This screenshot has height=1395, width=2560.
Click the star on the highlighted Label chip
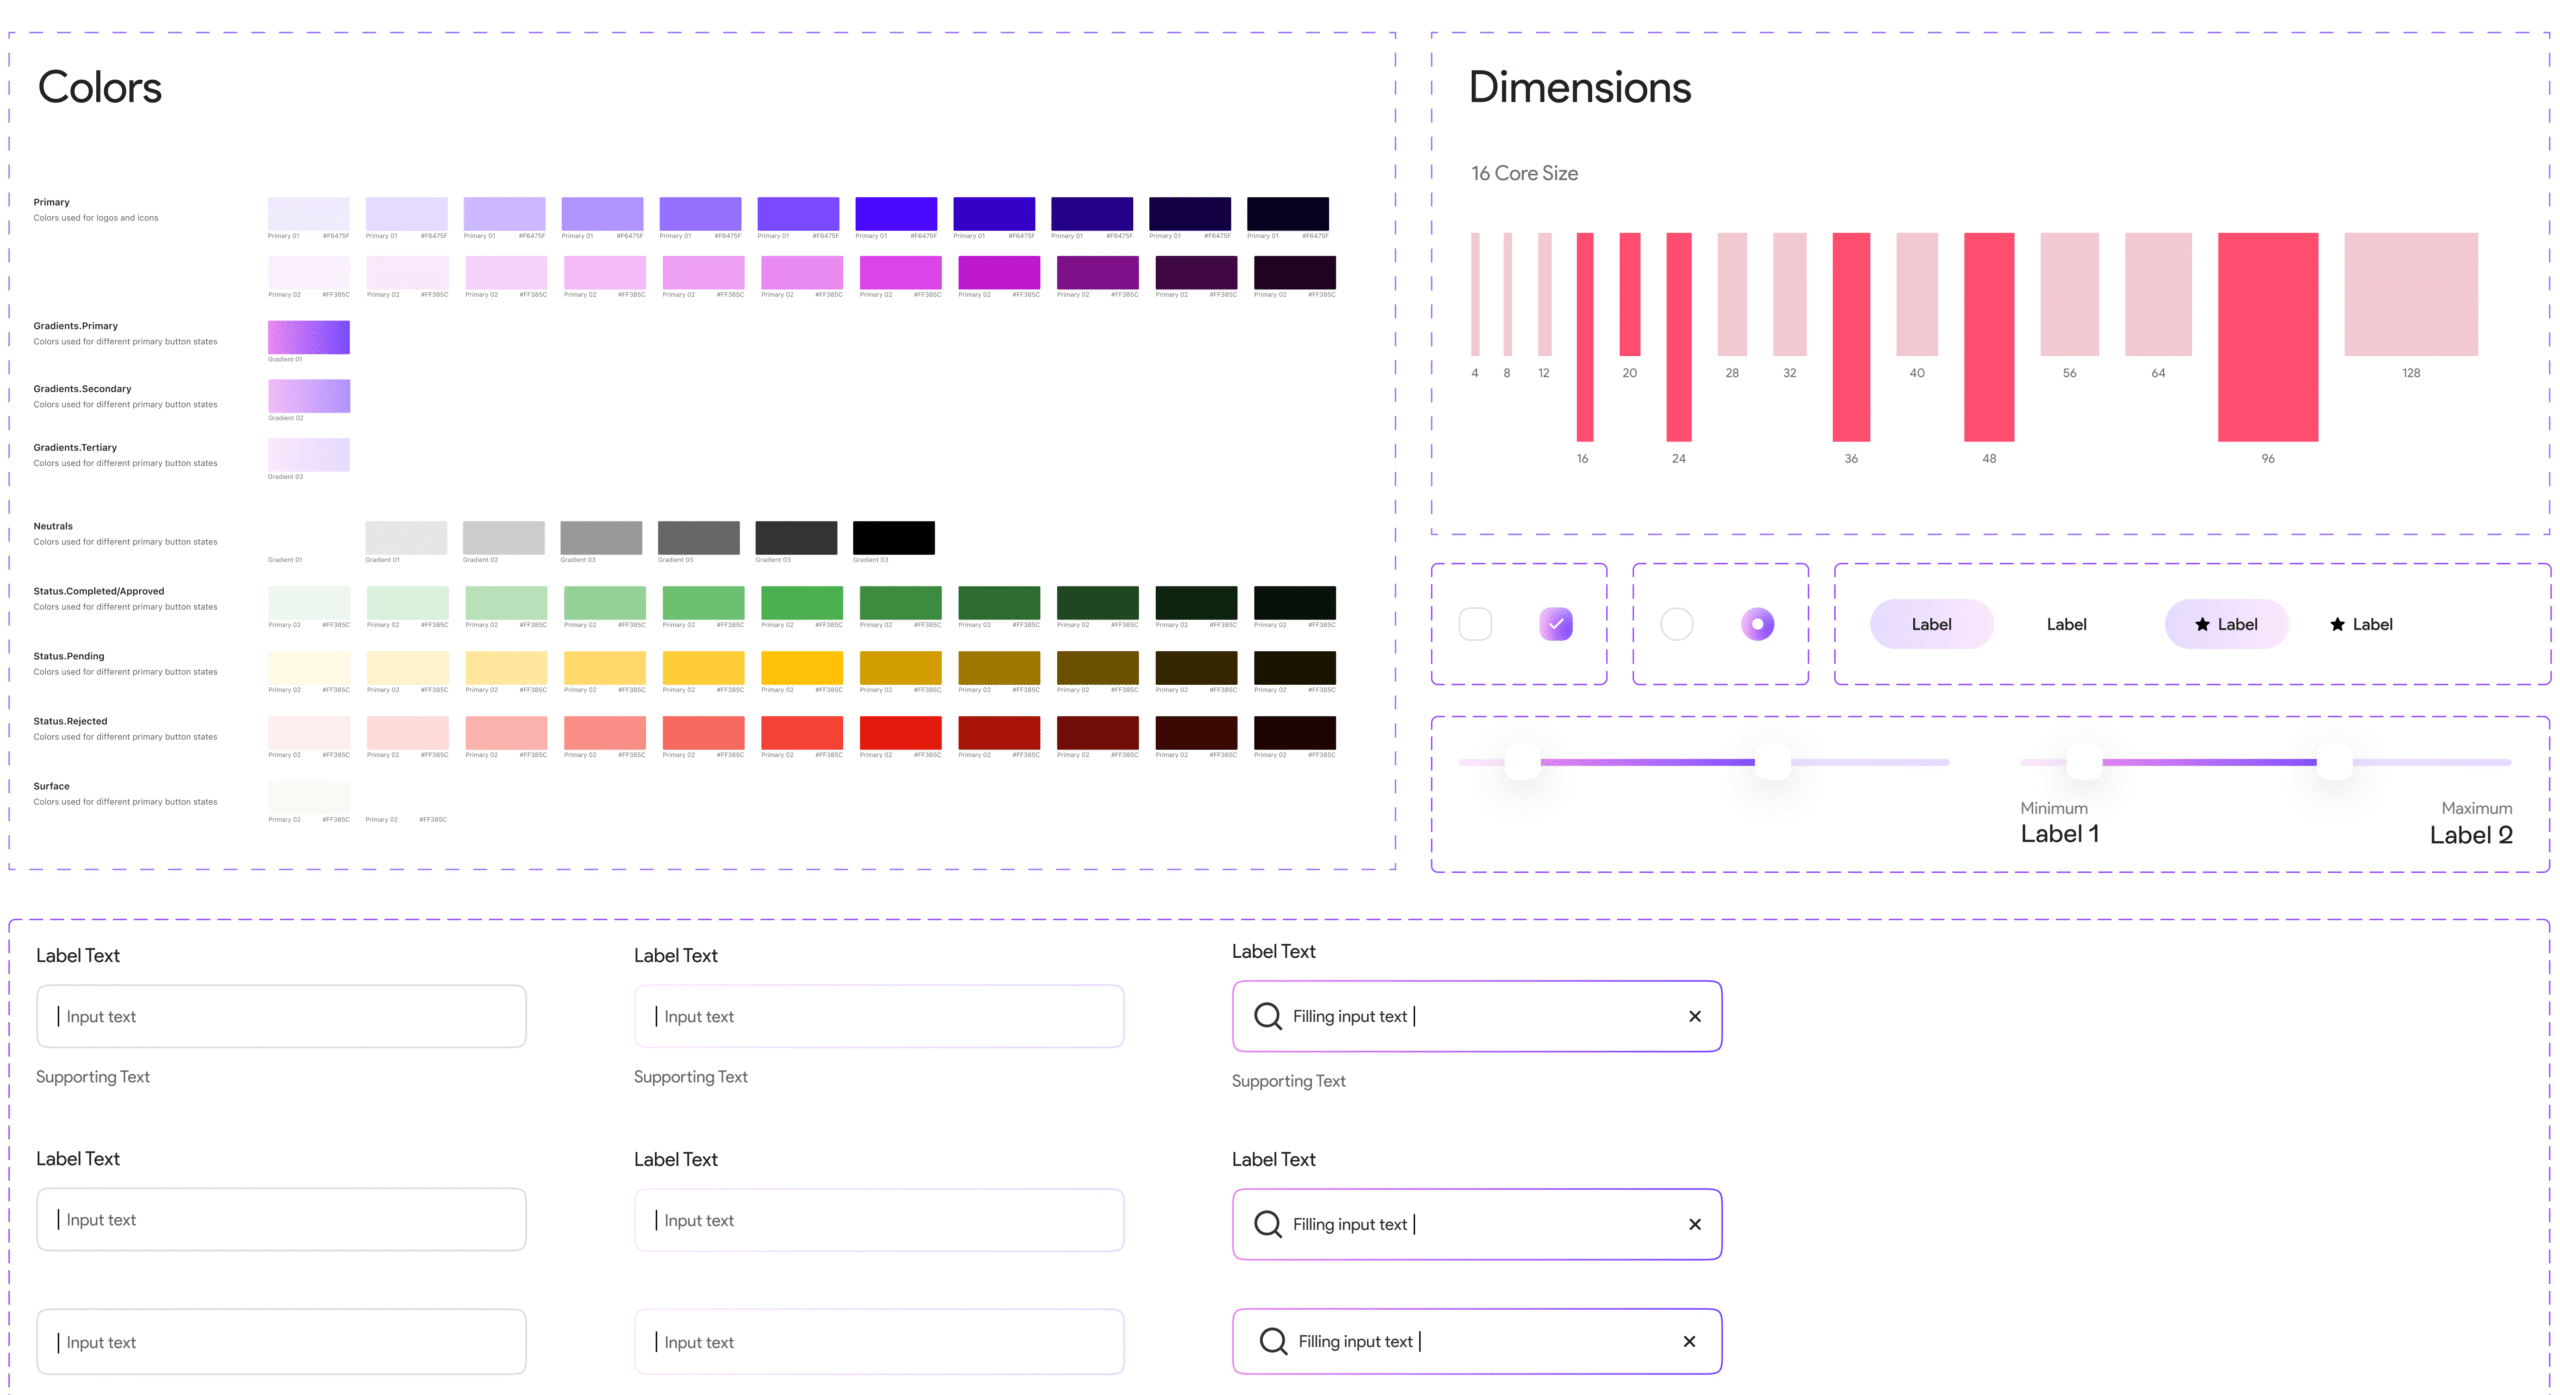point(2201,624)
